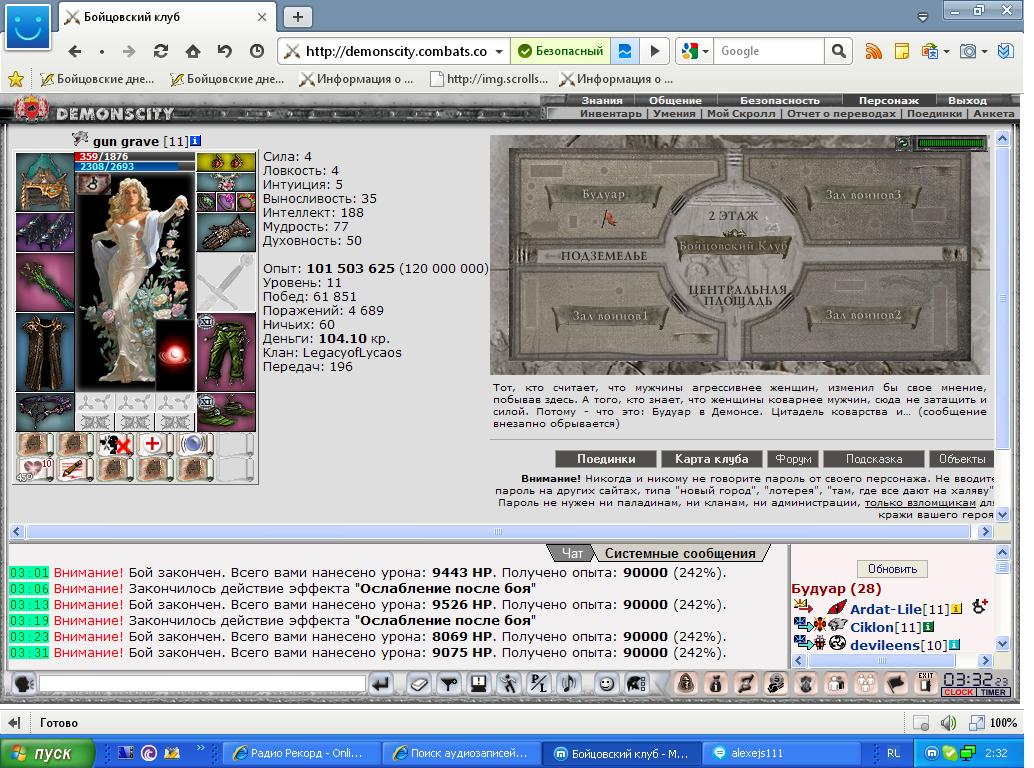Click the empty crossed-swords shield slot
Screen dimensions: 1034x768
(x=226, y=282)
